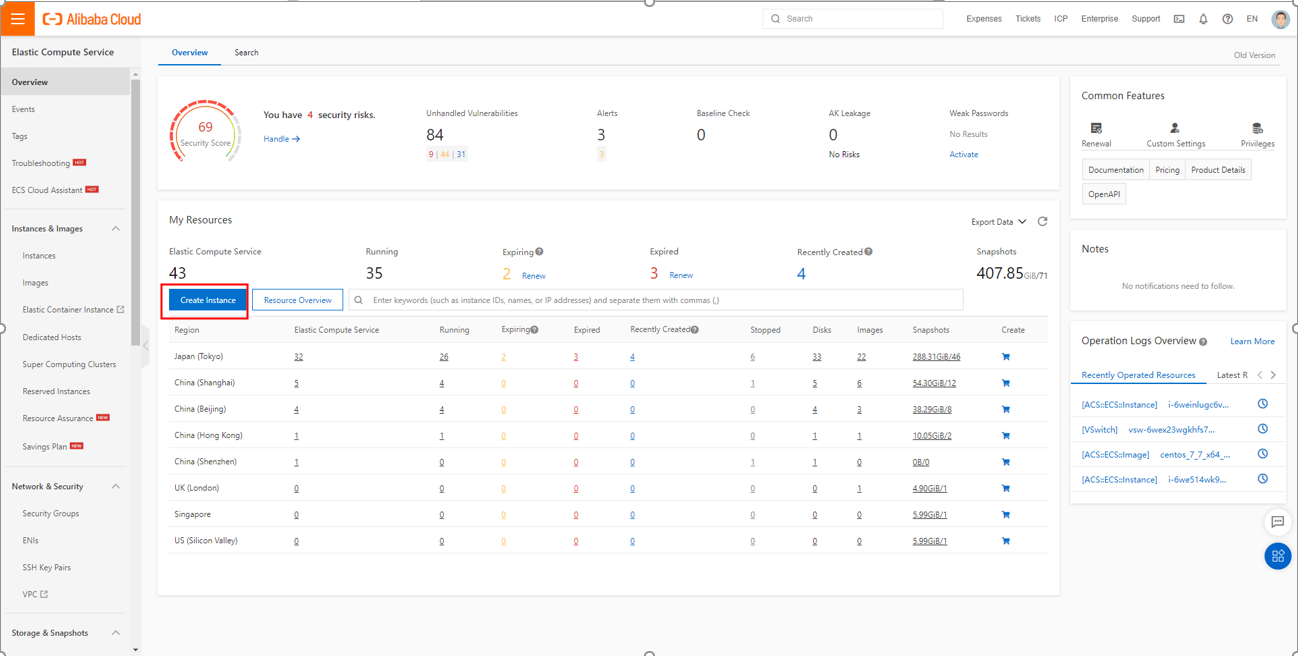The height and width of the screenshot is (656, 1298).
Task: Open Security Groups in the sidebar
Action: click(51, 514)
